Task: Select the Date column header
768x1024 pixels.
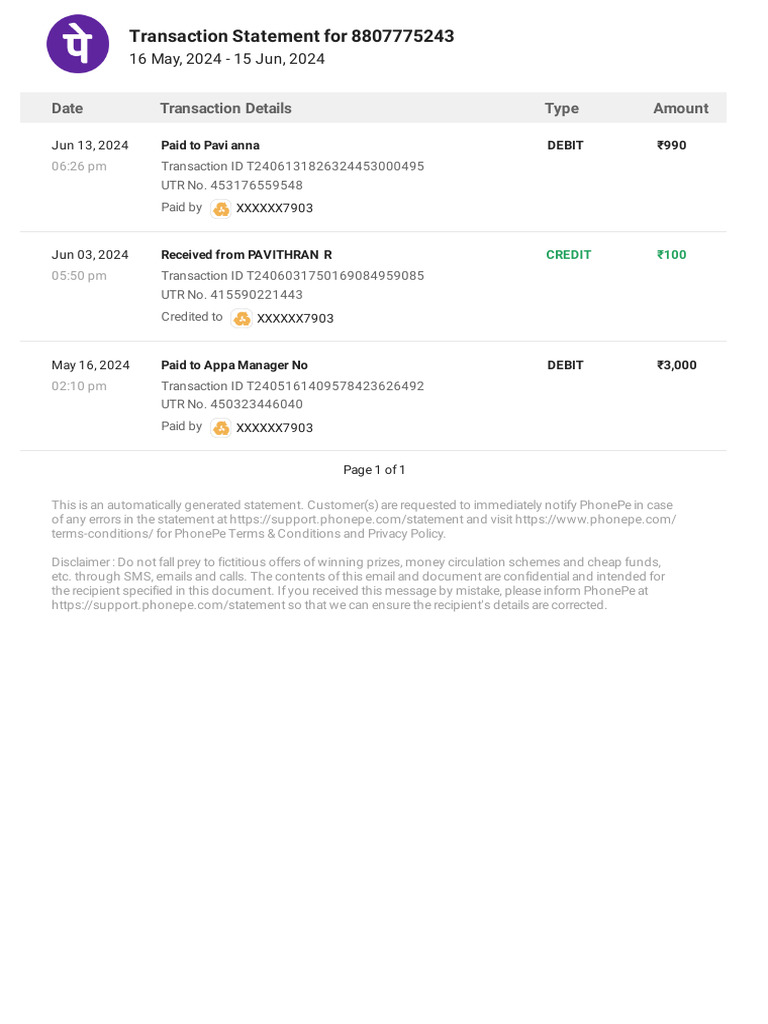Action: pos(67,108)
